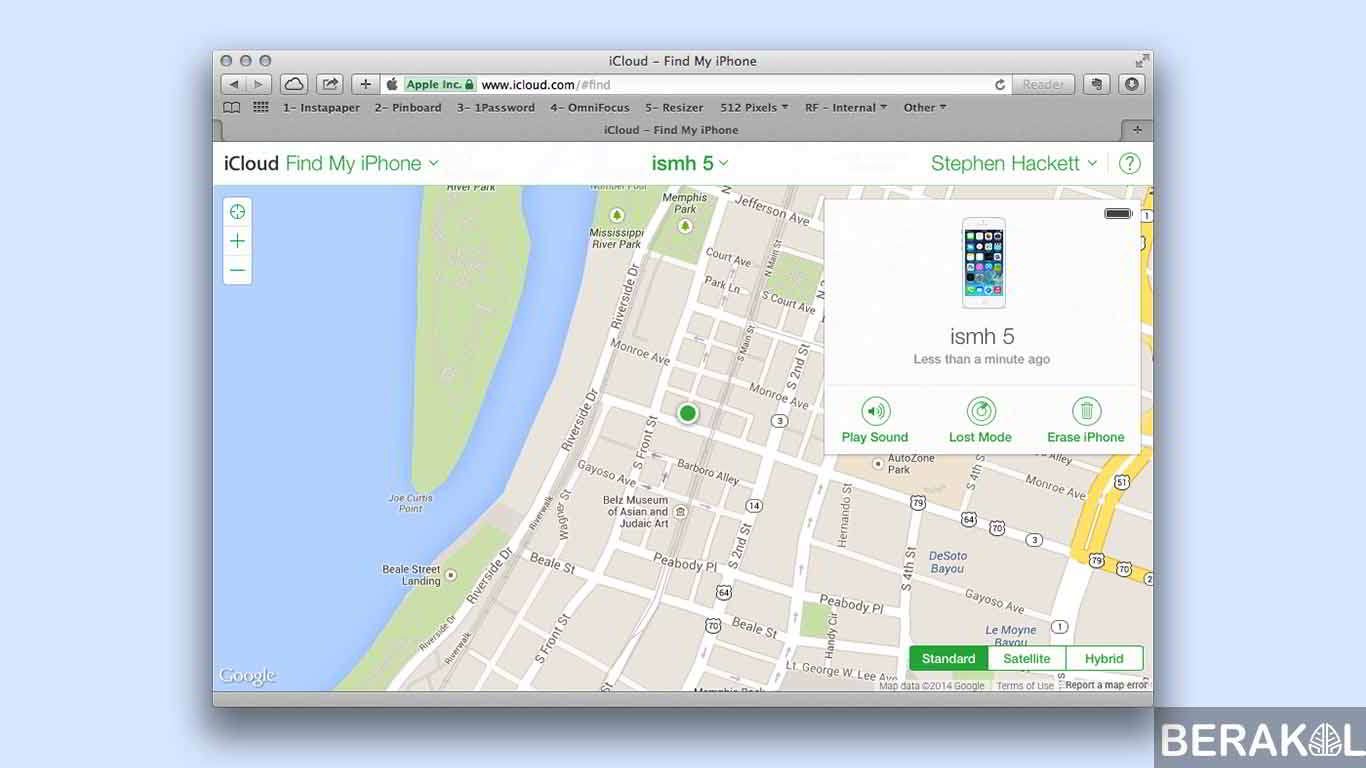Image resolution: width=1366 pixels, height=768 pixels.
Task: Select the iCloud - Find My iPhone tab
Action: click(x=671, y=130)
